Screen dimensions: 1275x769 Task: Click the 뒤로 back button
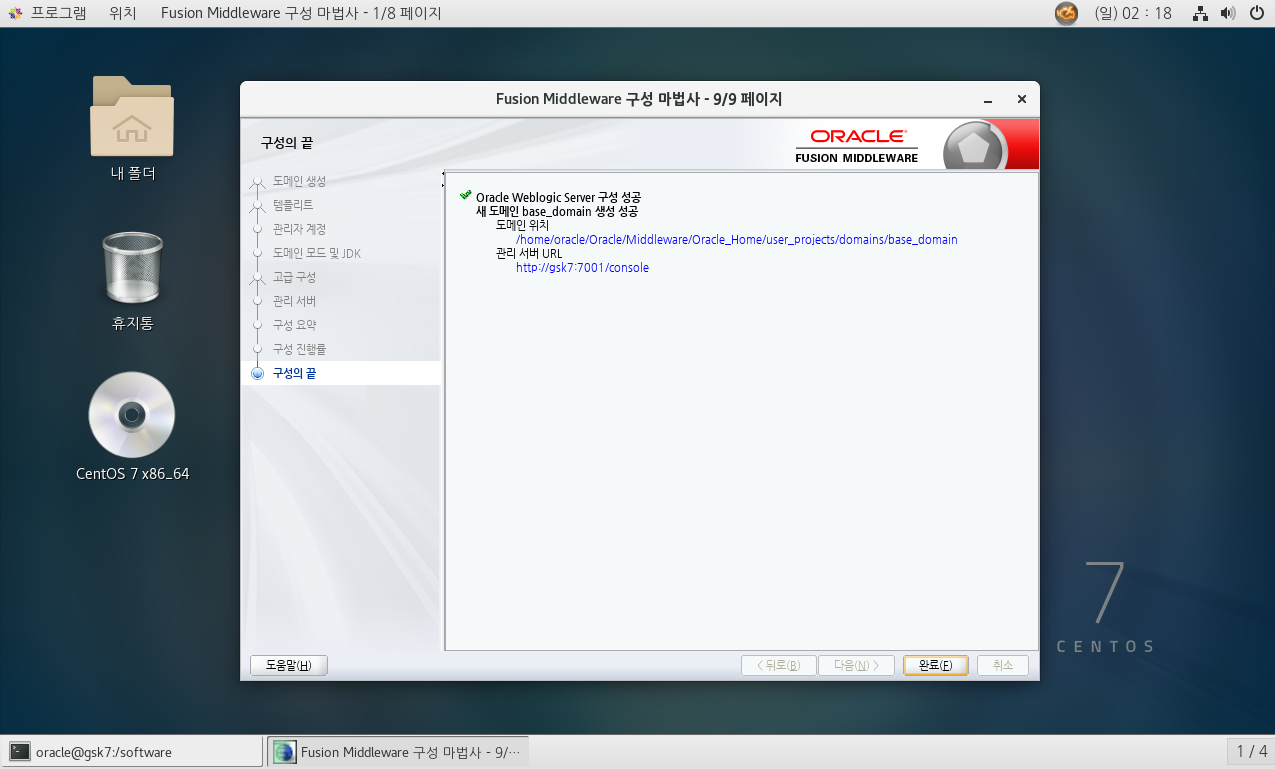coord(778,665)
